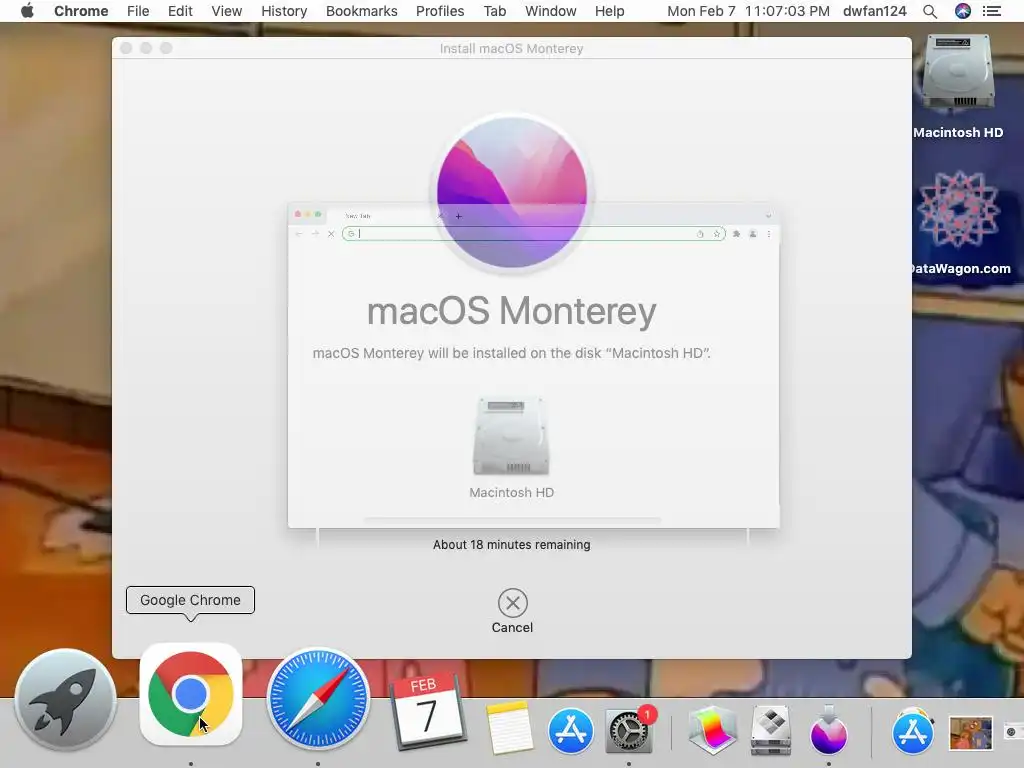Open Chrome's three-dot menu
Screen dimensions: 1024x768
[x=769, y=234]
